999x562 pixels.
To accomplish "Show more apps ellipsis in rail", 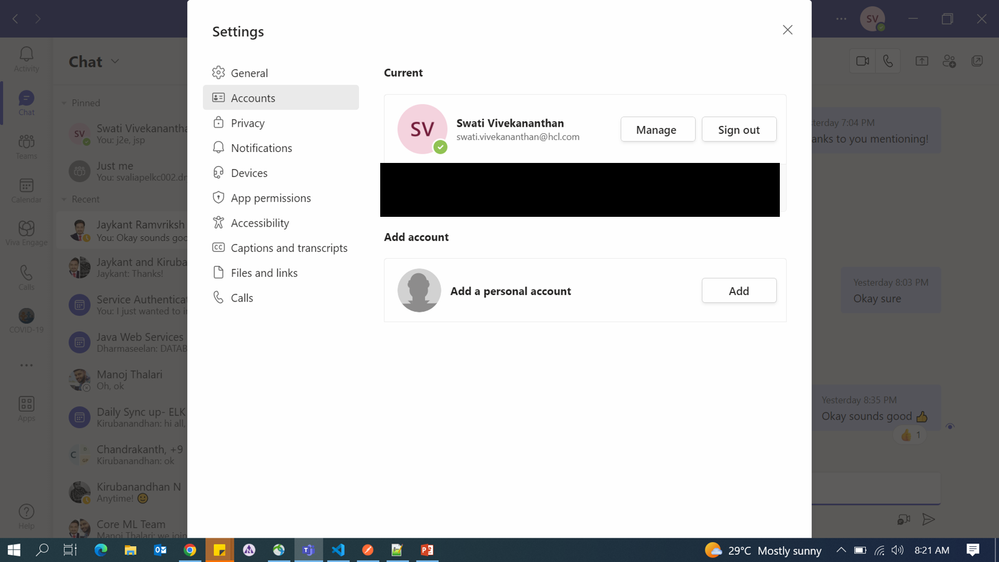I will click(x=26, y=365).
